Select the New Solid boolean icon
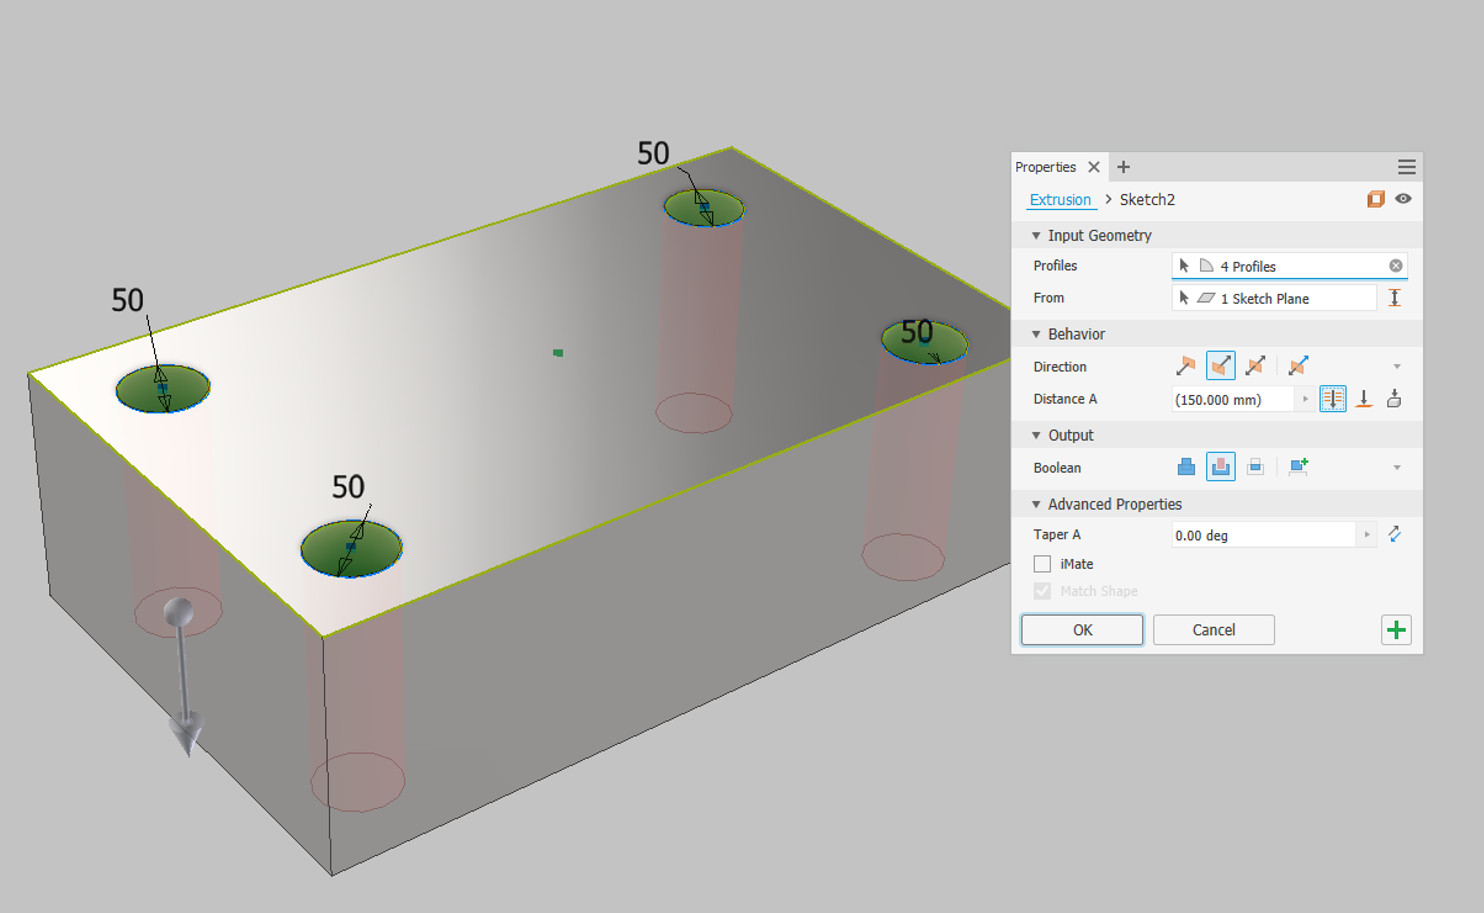This screenshot has width=1484, height=913. click(x=1299, y=467)
